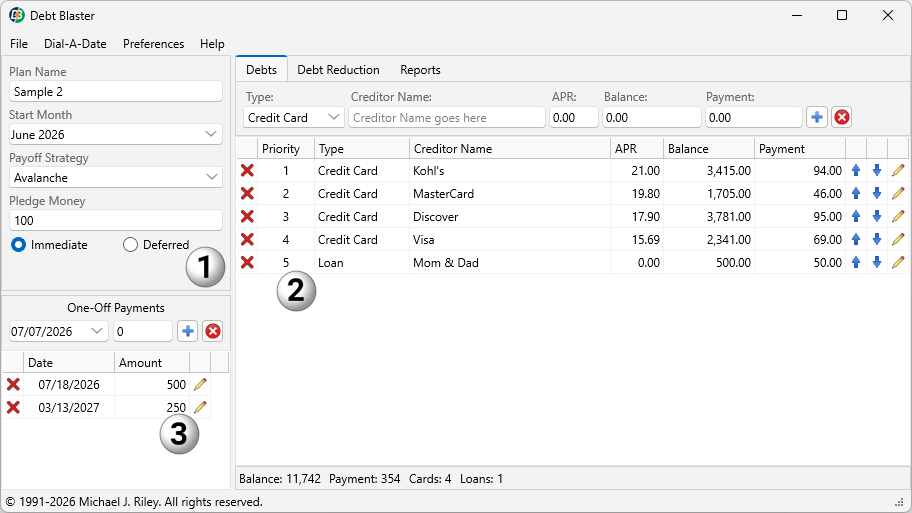This screenshot has width=912, height=513.
Task: Open the Payoff Strategy dropdown
Action: [116, 177]
